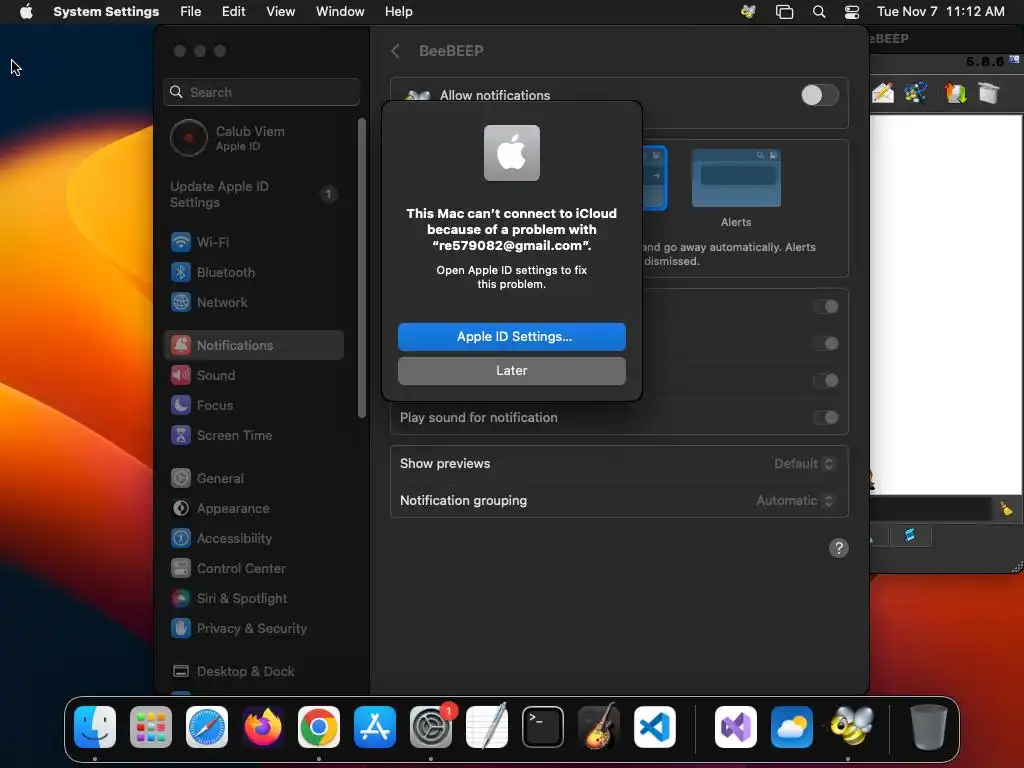Open the App Store from Dock

(375, 727)
